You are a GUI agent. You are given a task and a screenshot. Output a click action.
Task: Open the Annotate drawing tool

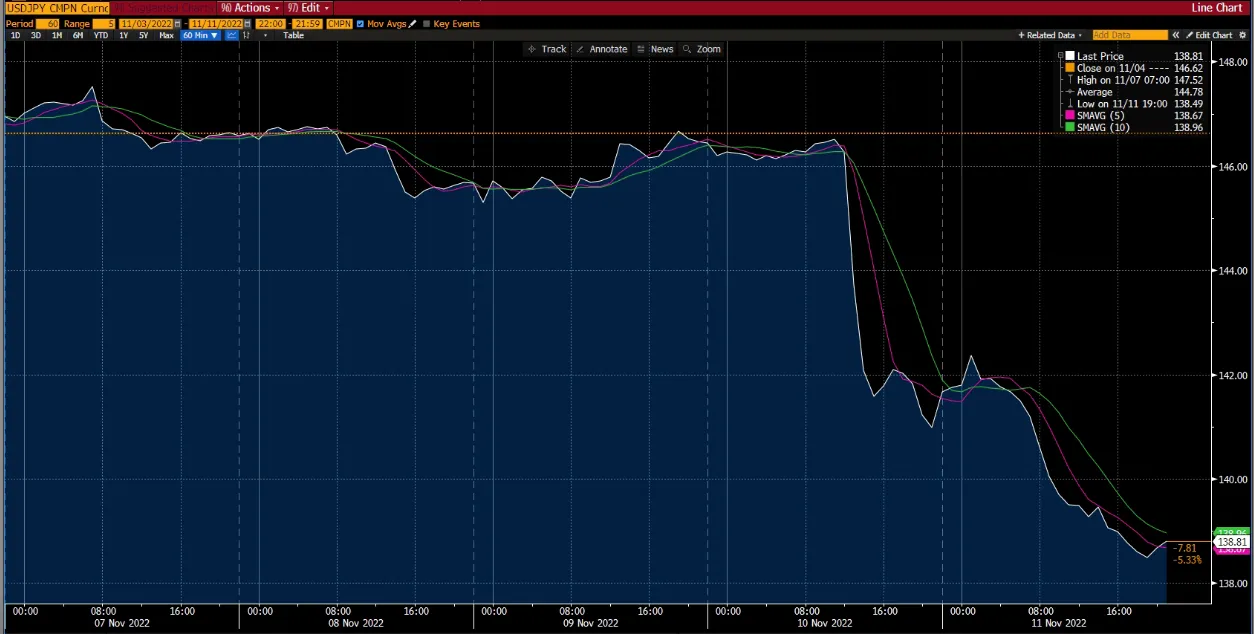[604, 48]
